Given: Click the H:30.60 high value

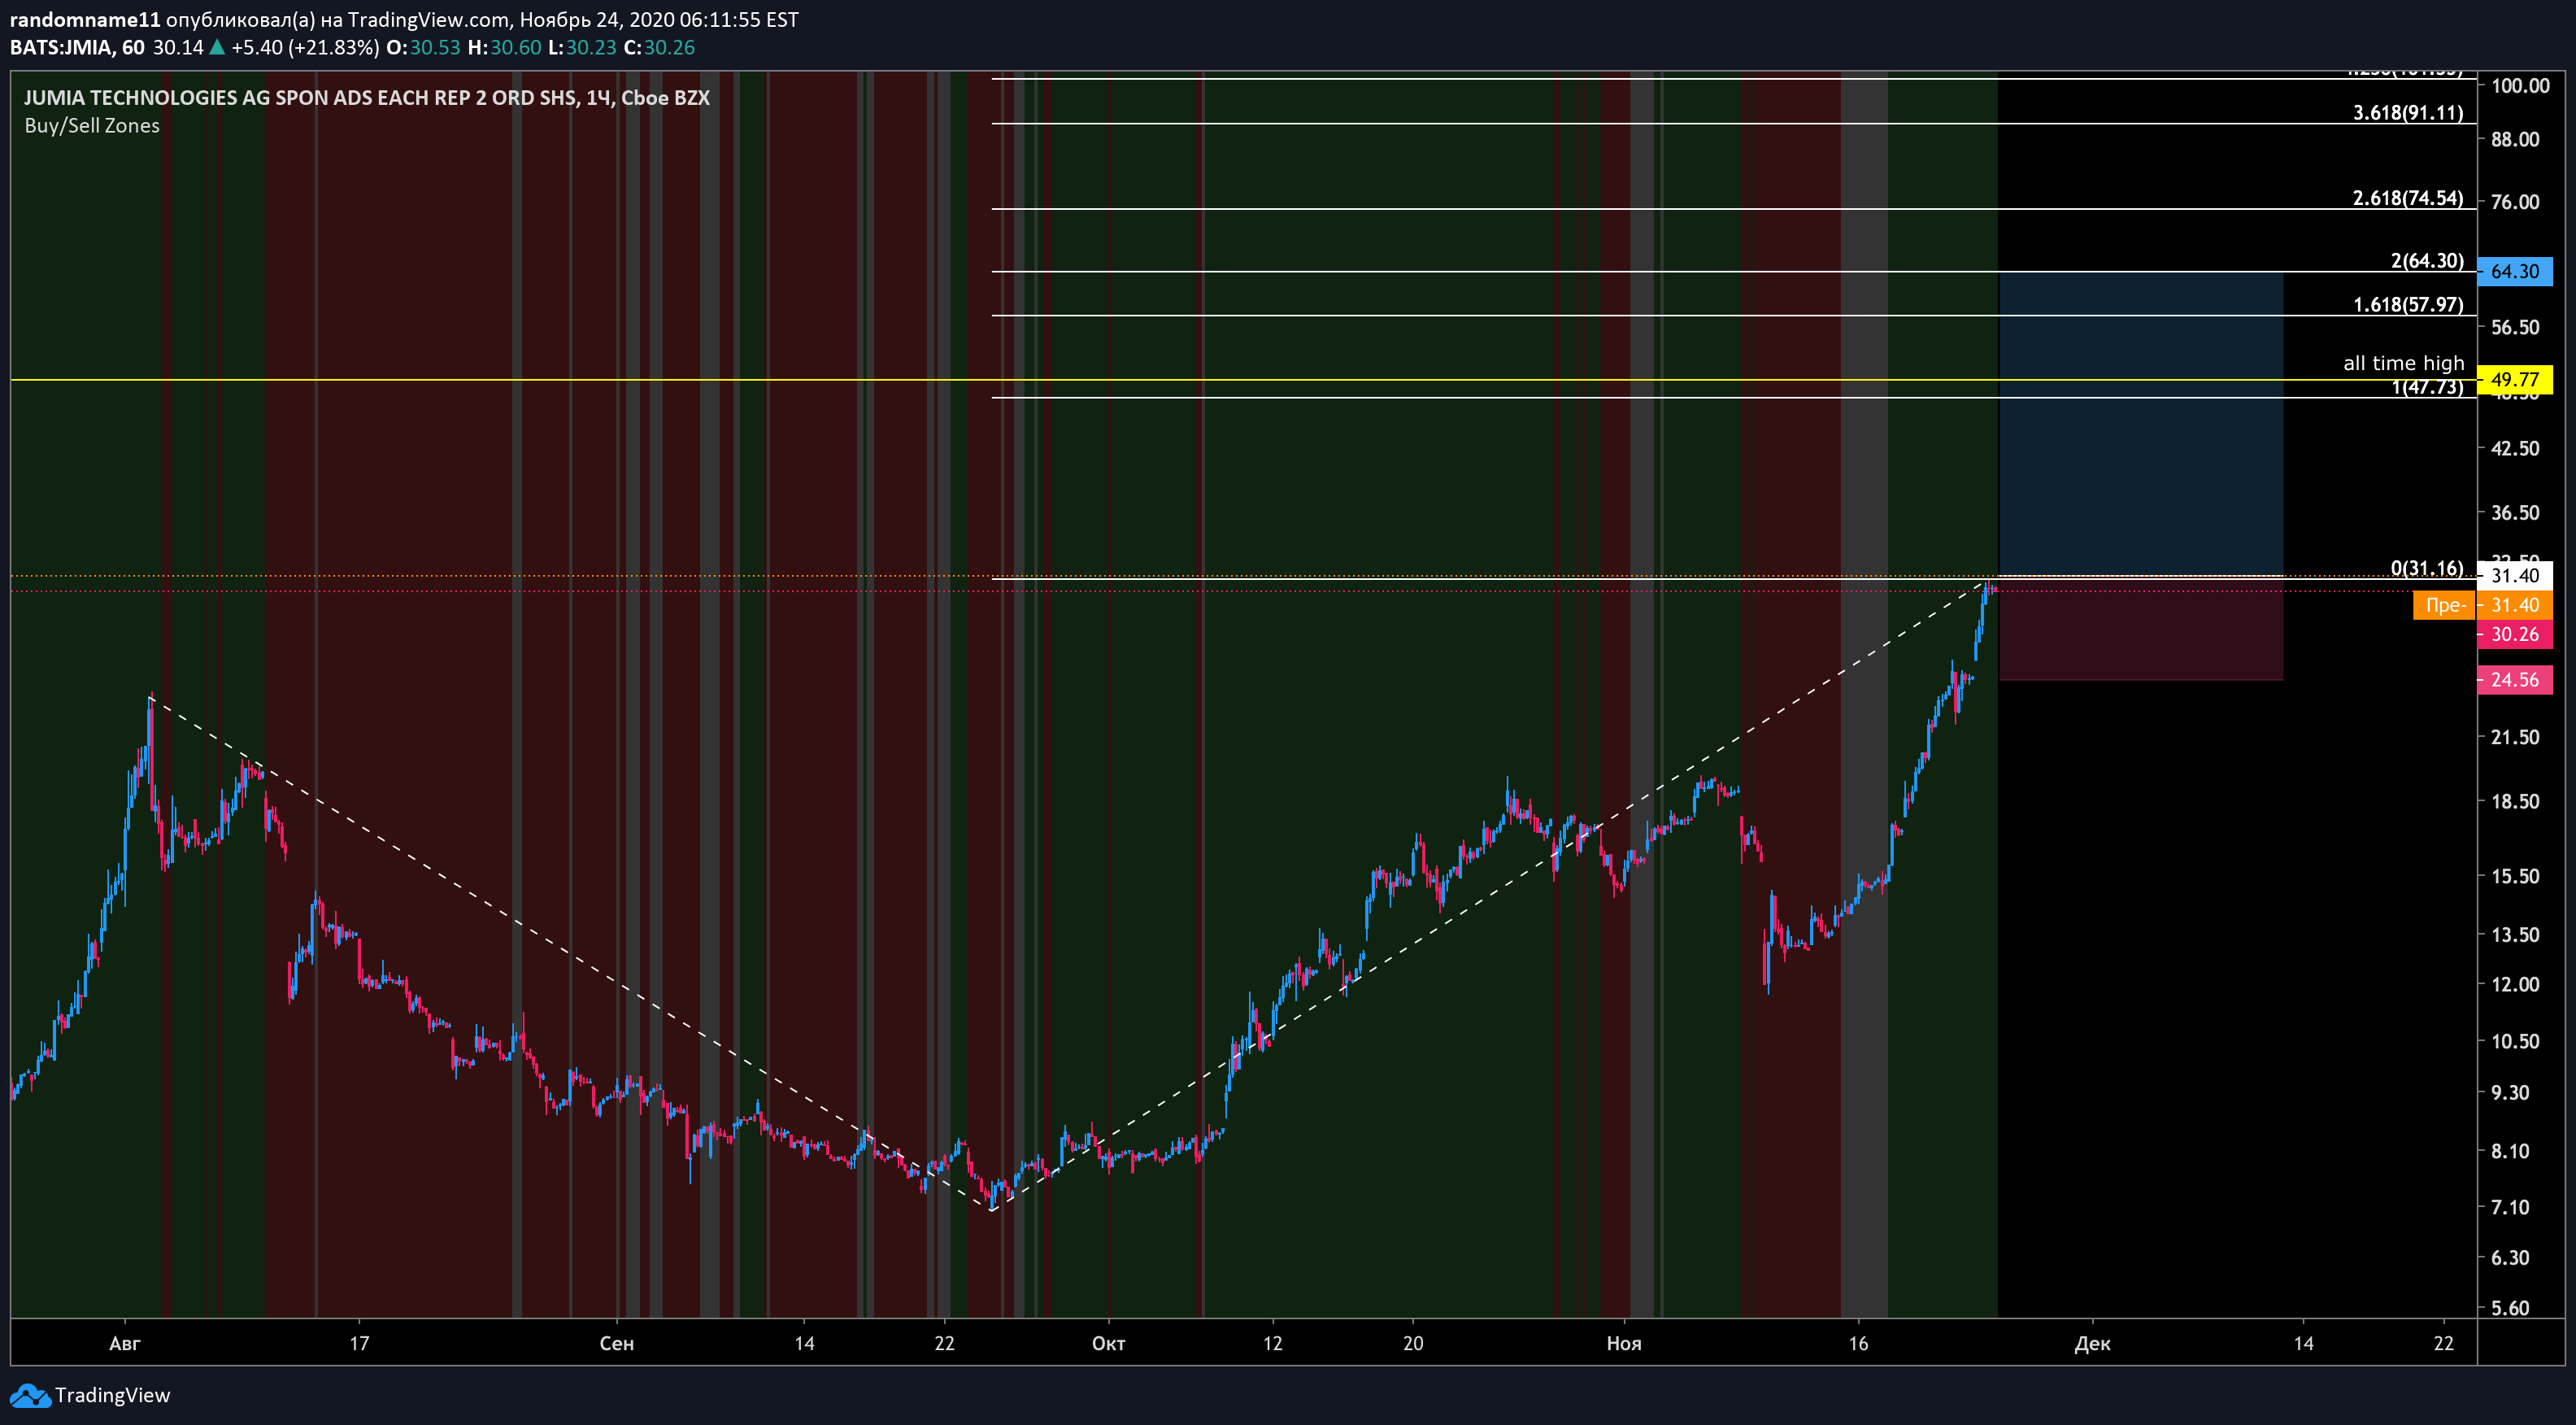Looking at the screenshot, I should click(x=504, y=47).
